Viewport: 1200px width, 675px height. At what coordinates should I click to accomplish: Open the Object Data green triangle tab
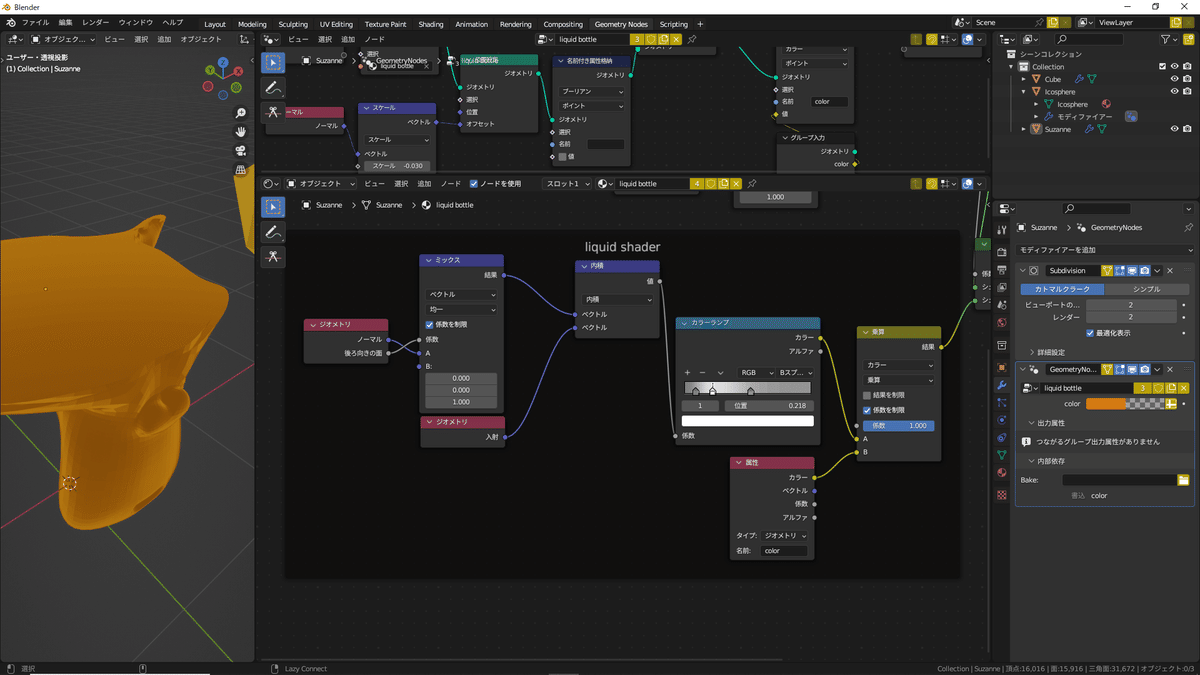pyautogui.click(x=1002, y=455)
